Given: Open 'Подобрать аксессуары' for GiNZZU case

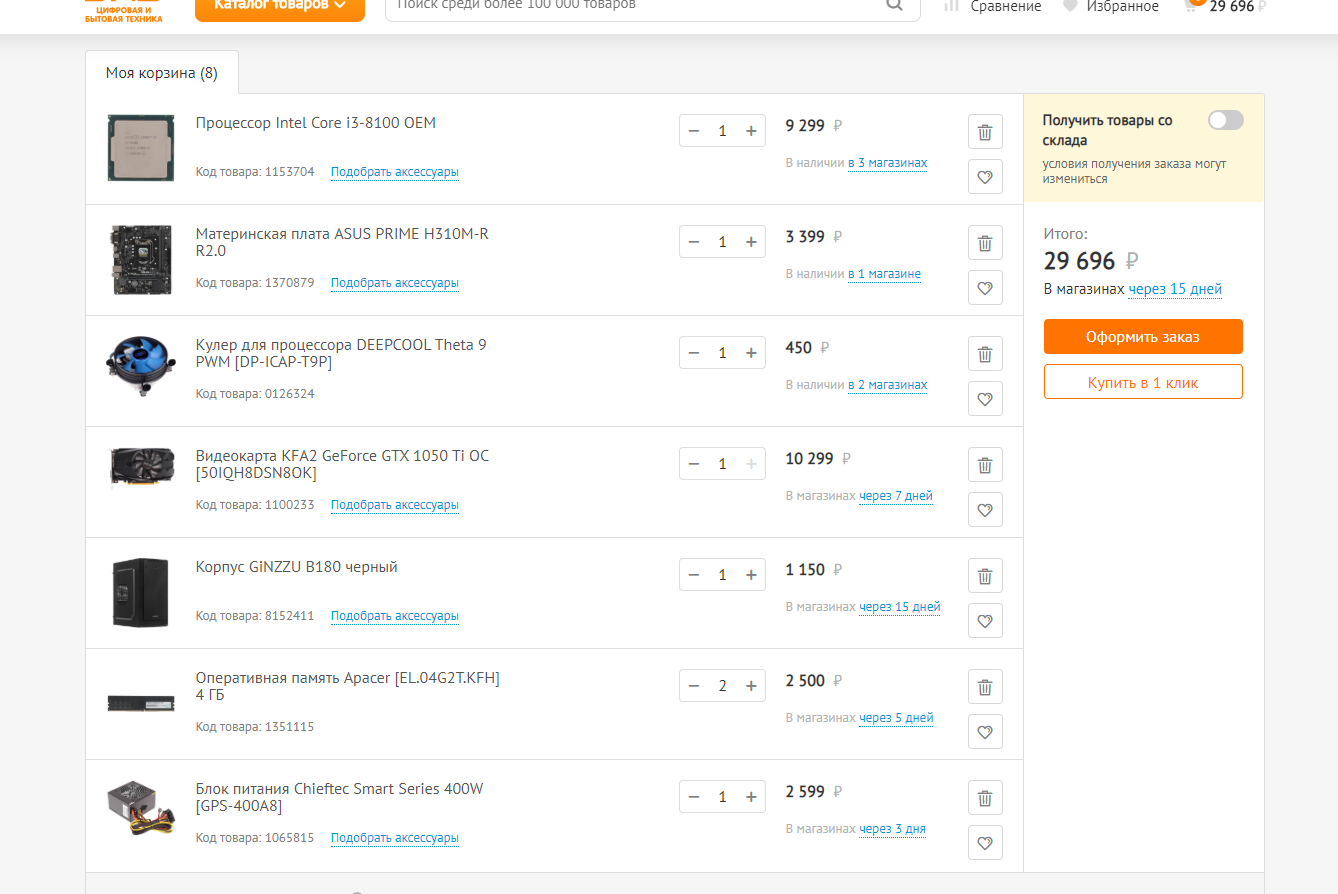Looking at the screenshot, I should point(395,616).
